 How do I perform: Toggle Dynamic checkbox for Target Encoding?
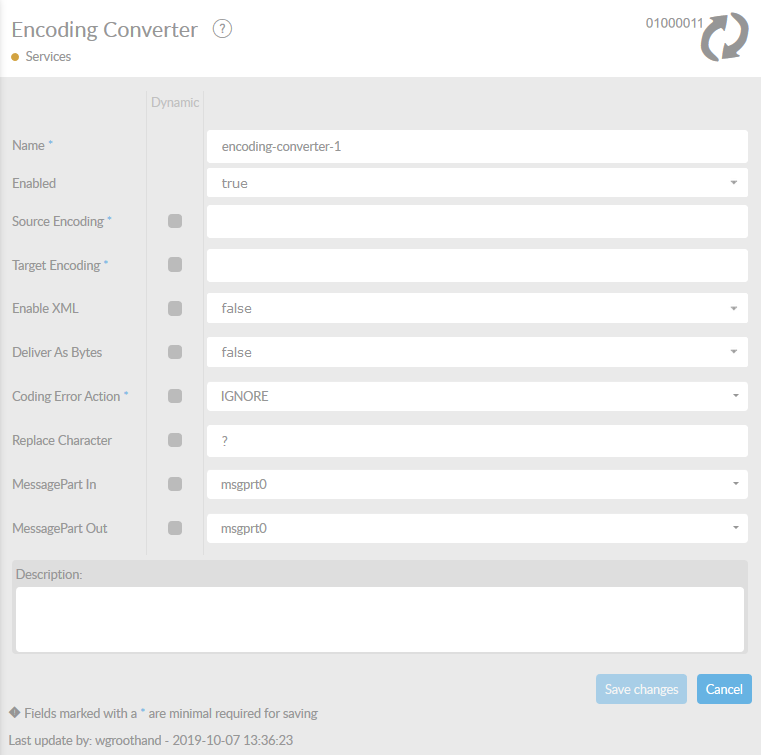click(x=175, y=265)
